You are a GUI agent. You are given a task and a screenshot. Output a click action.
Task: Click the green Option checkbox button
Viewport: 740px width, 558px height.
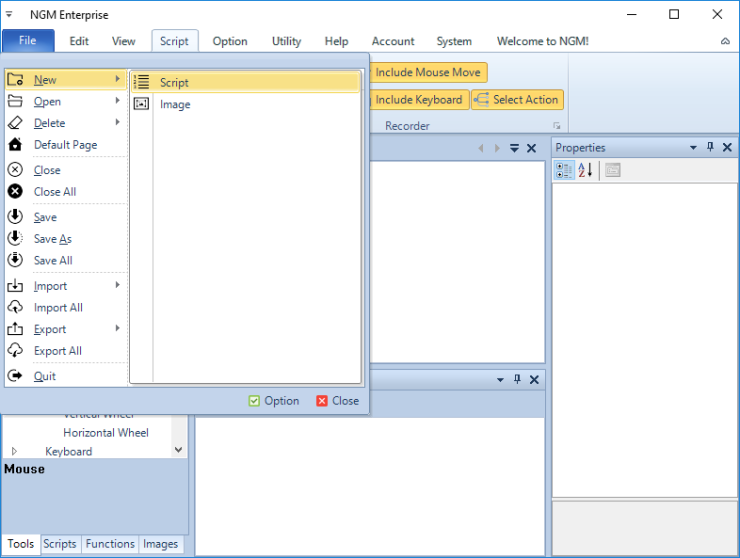click(x=274, y=401)
